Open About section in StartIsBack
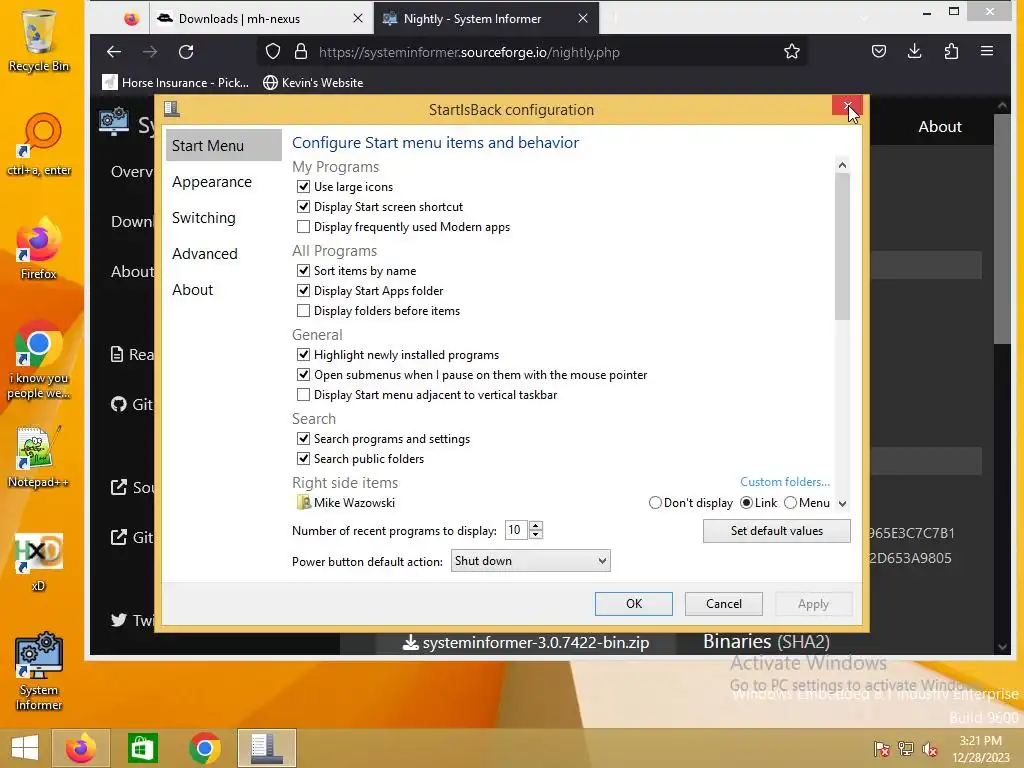Screen dimensions: 1024x768 [193, 289]
